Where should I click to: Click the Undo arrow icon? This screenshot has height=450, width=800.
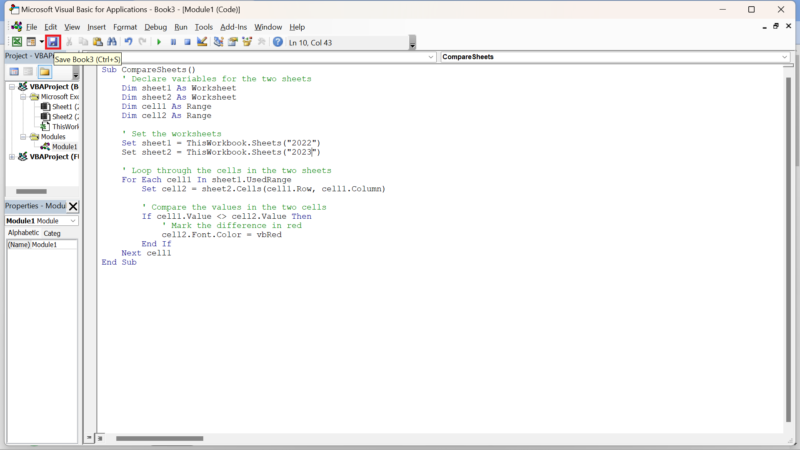coord(128,42)
